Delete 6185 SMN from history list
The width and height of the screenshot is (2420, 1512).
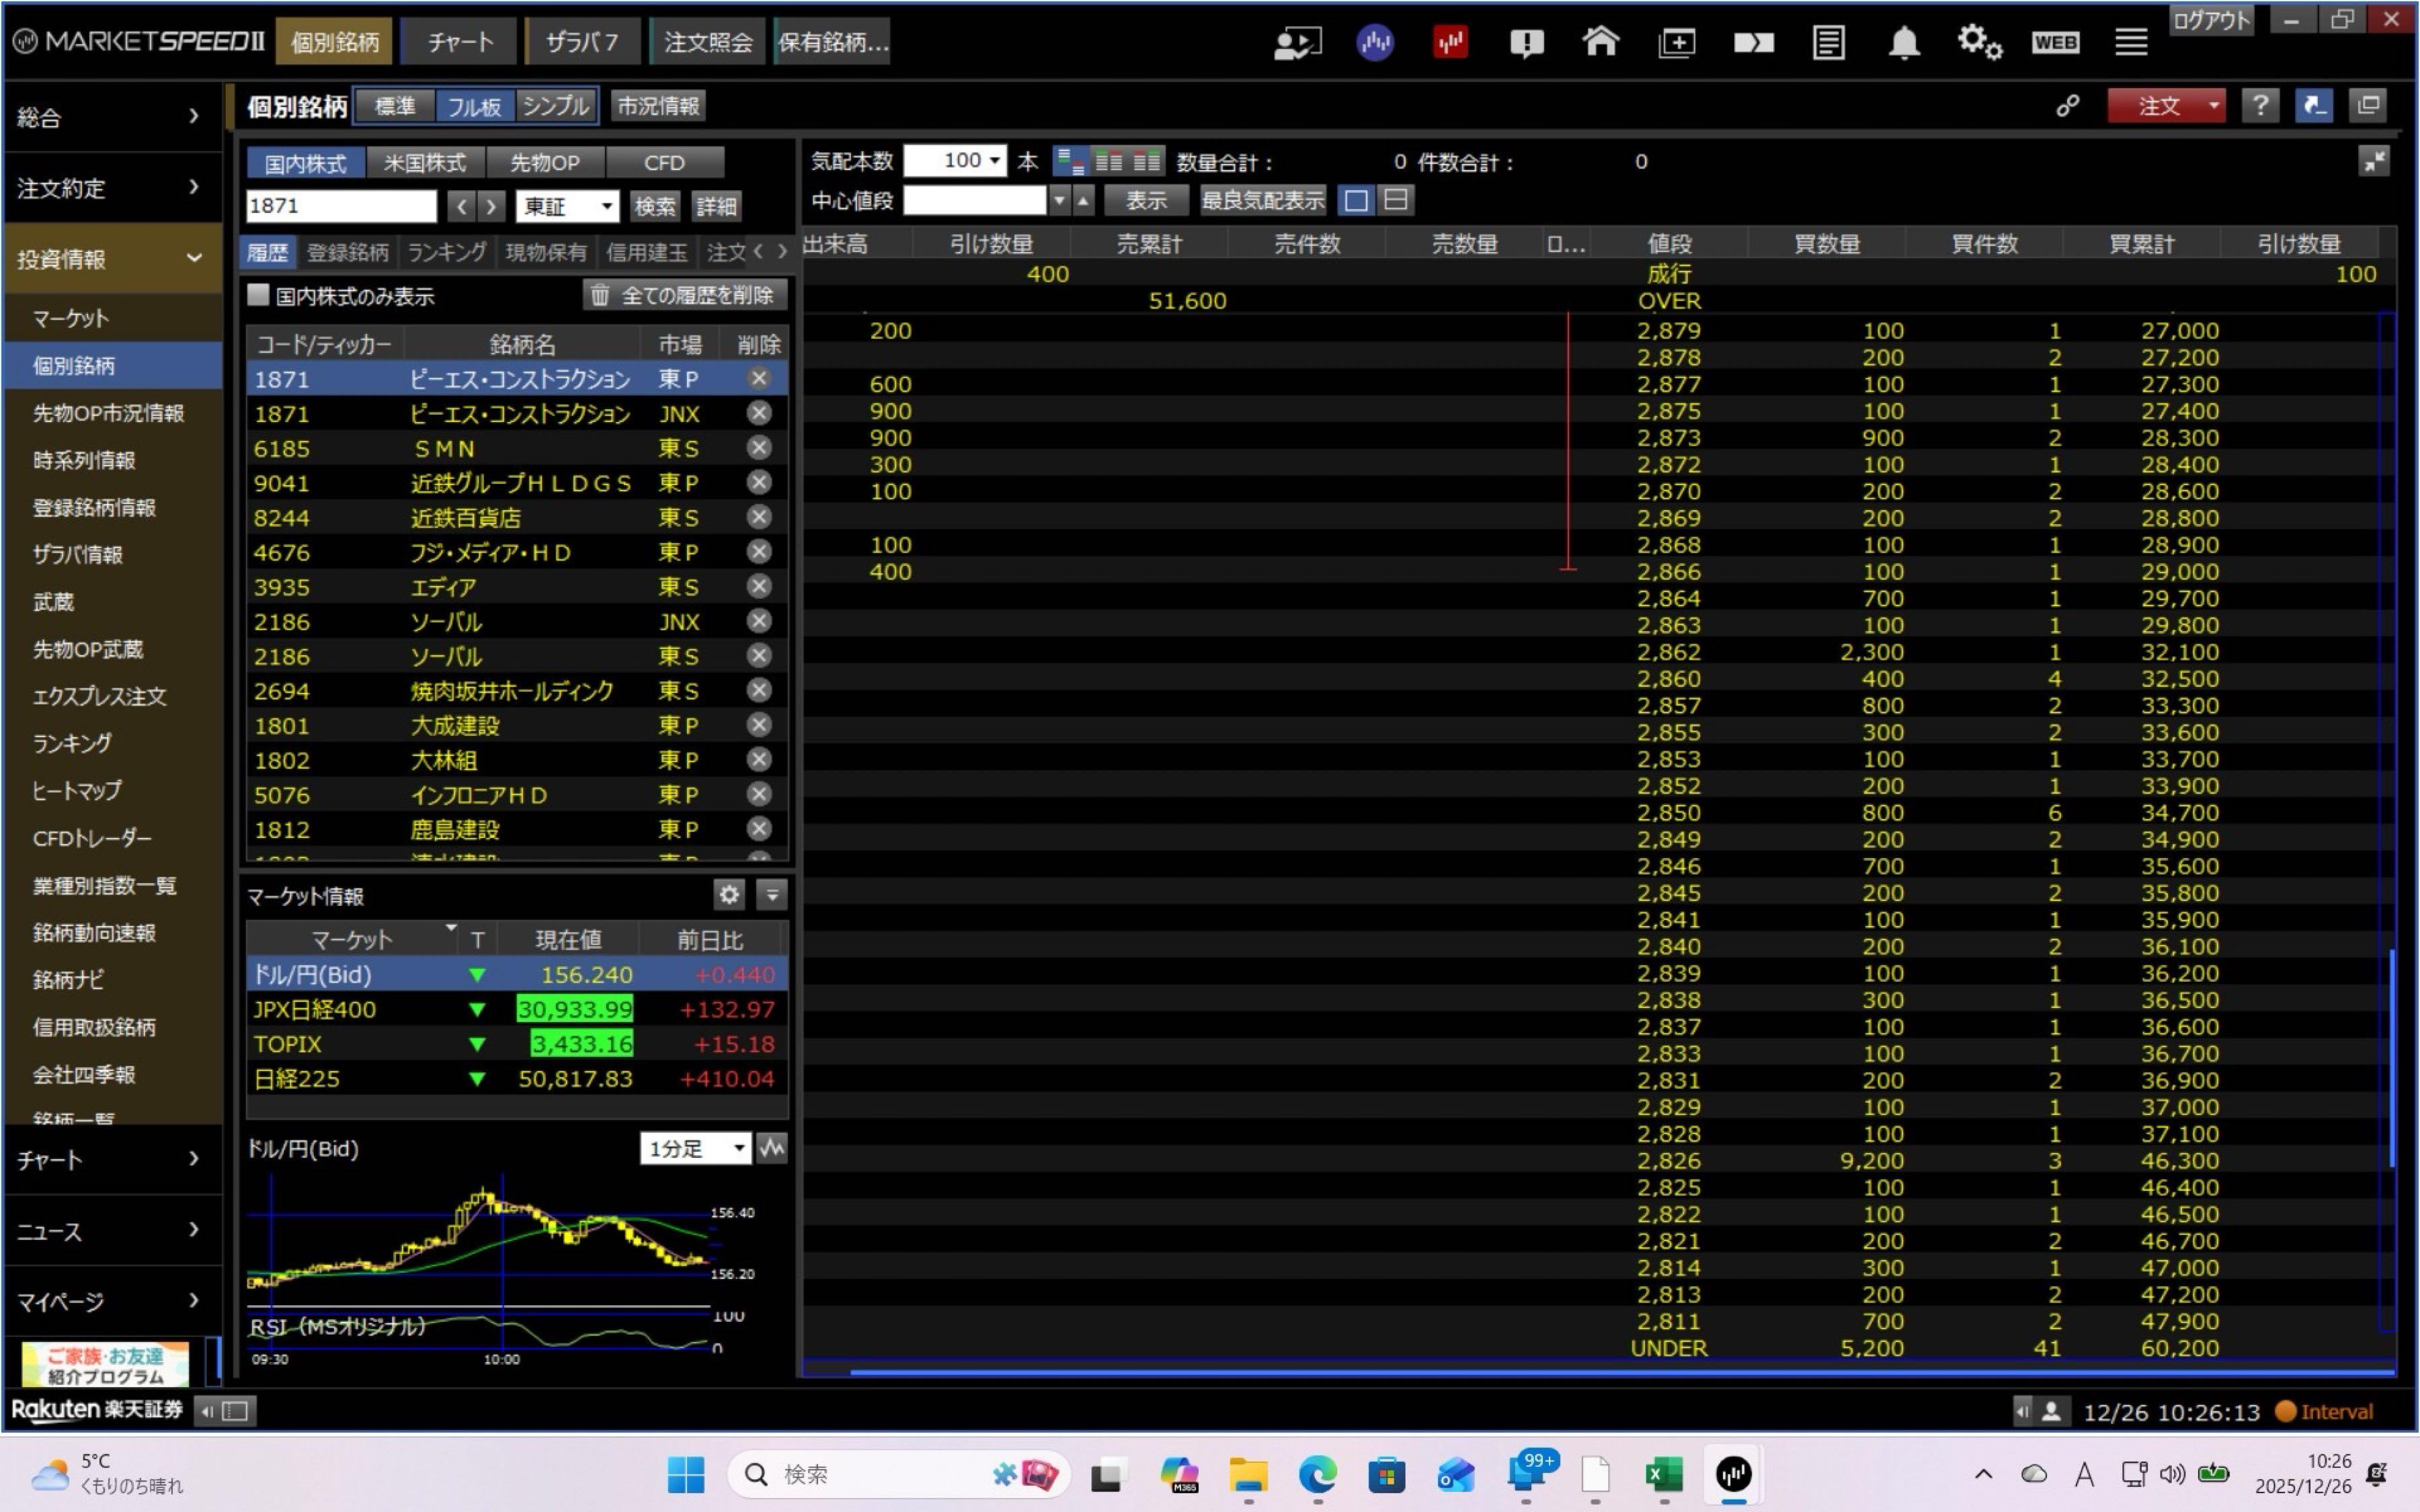tap(759, 448)
